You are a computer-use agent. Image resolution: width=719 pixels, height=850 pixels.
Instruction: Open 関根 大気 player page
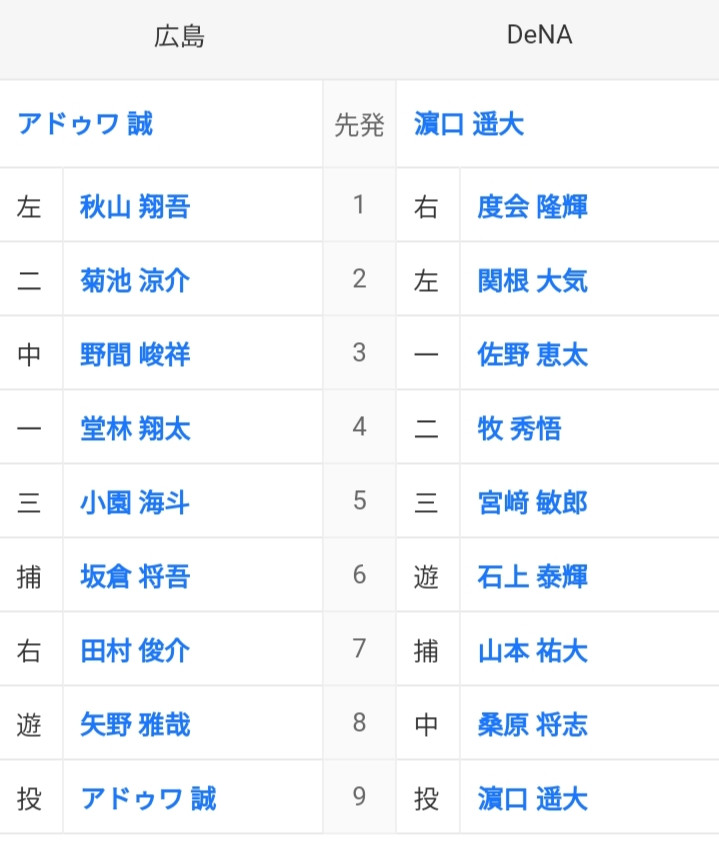532,280
